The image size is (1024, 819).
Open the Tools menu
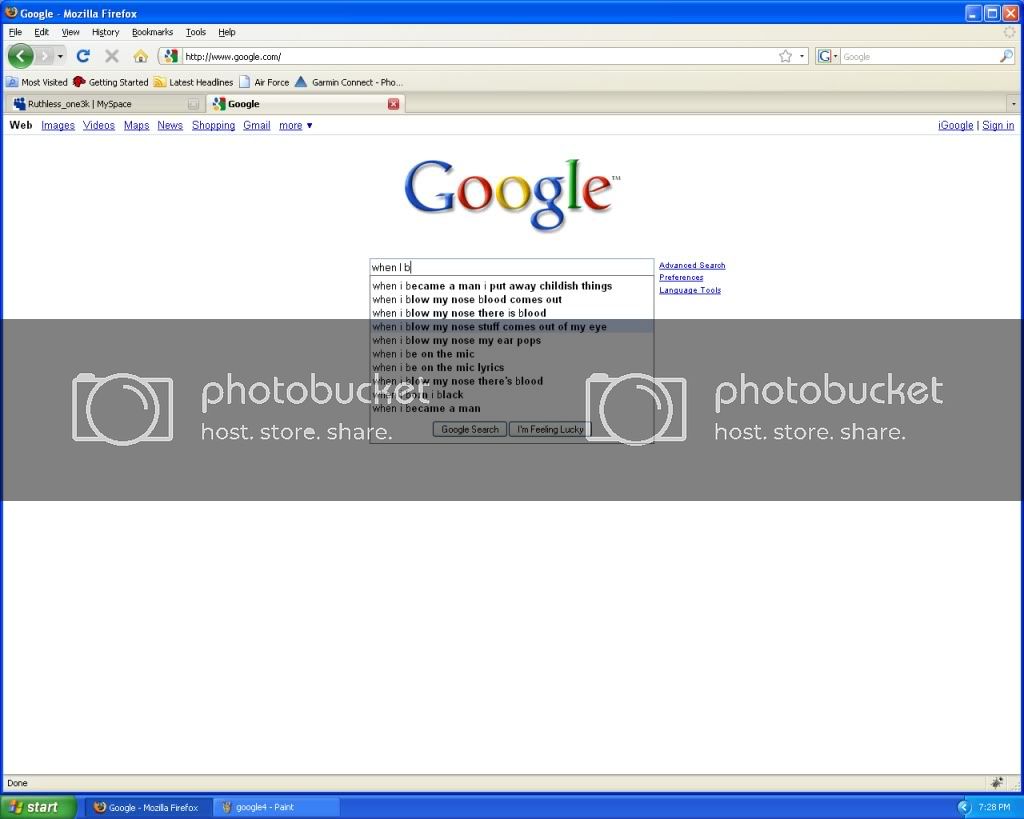(195, 32)
